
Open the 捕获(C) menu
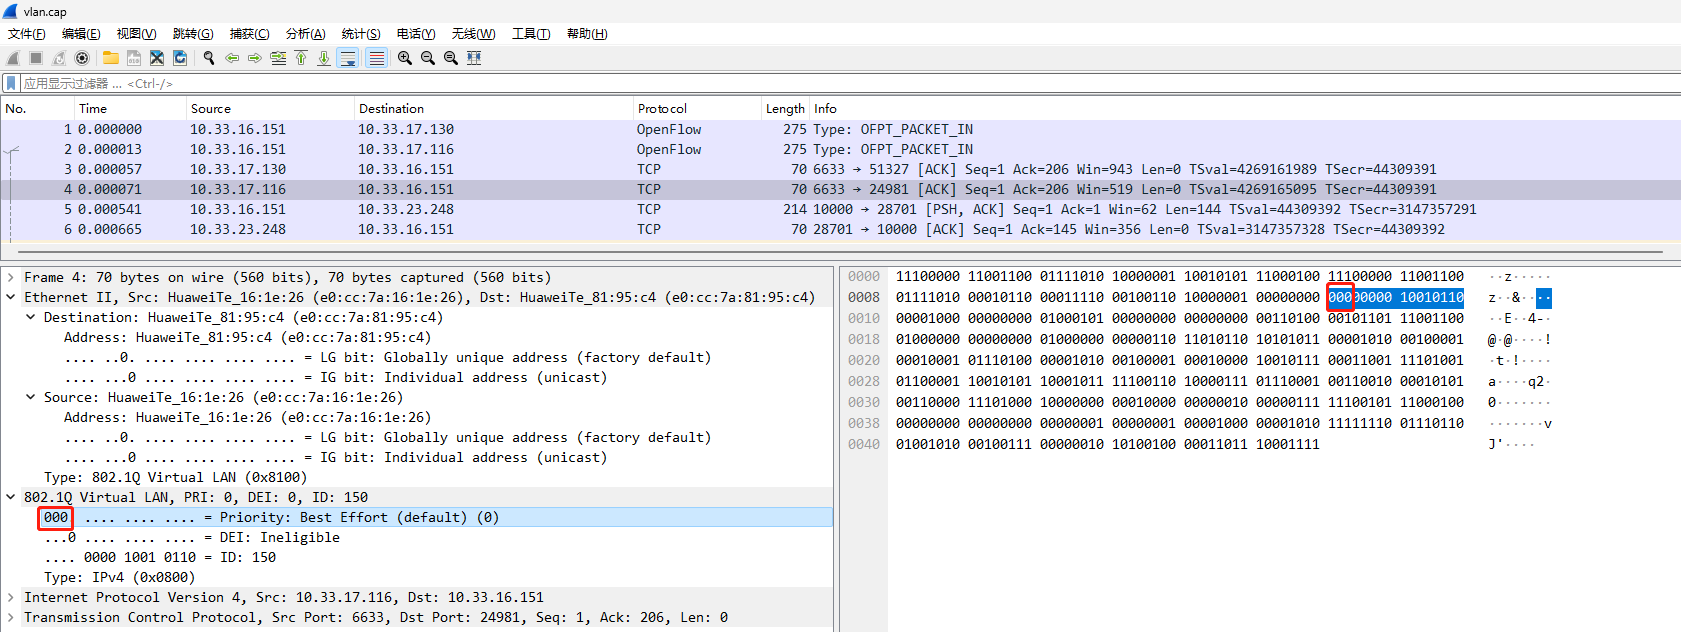pyautogui.click(x=249, y=34)
